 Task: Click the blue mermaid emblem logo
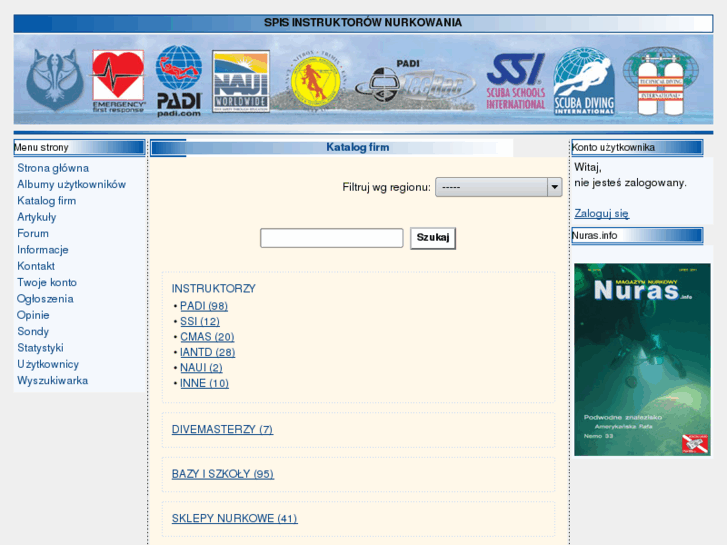click(55, 80)
